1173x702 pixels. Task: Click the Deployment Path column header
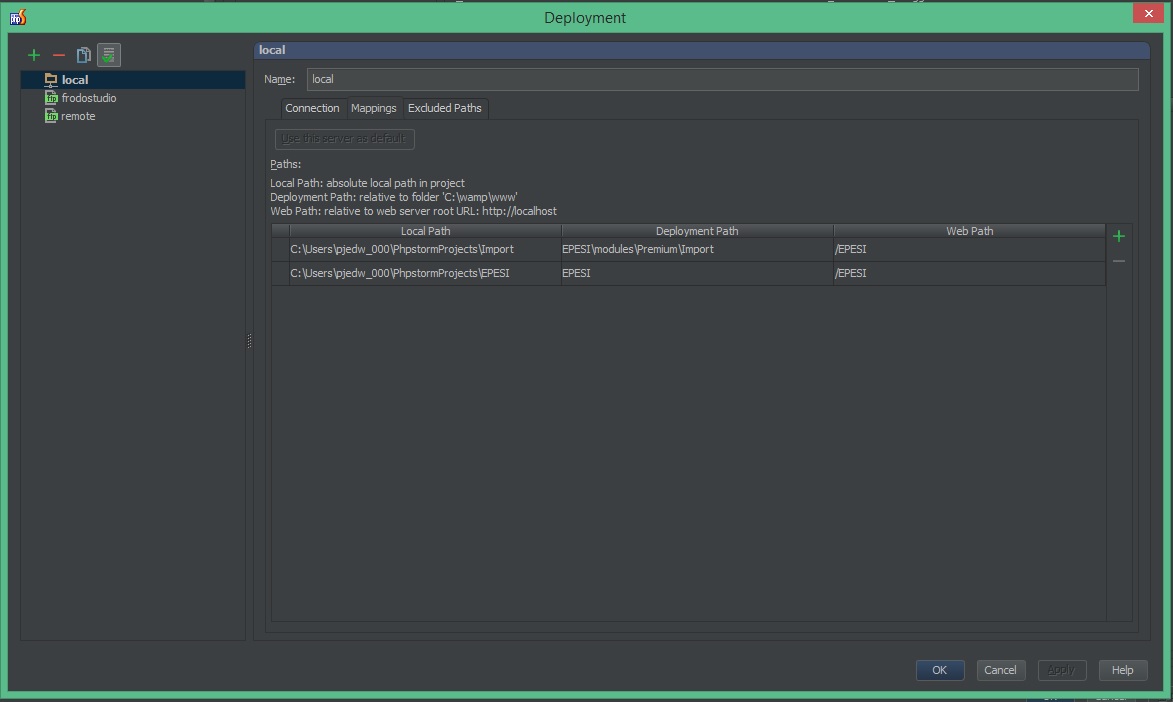pos(697,231)
